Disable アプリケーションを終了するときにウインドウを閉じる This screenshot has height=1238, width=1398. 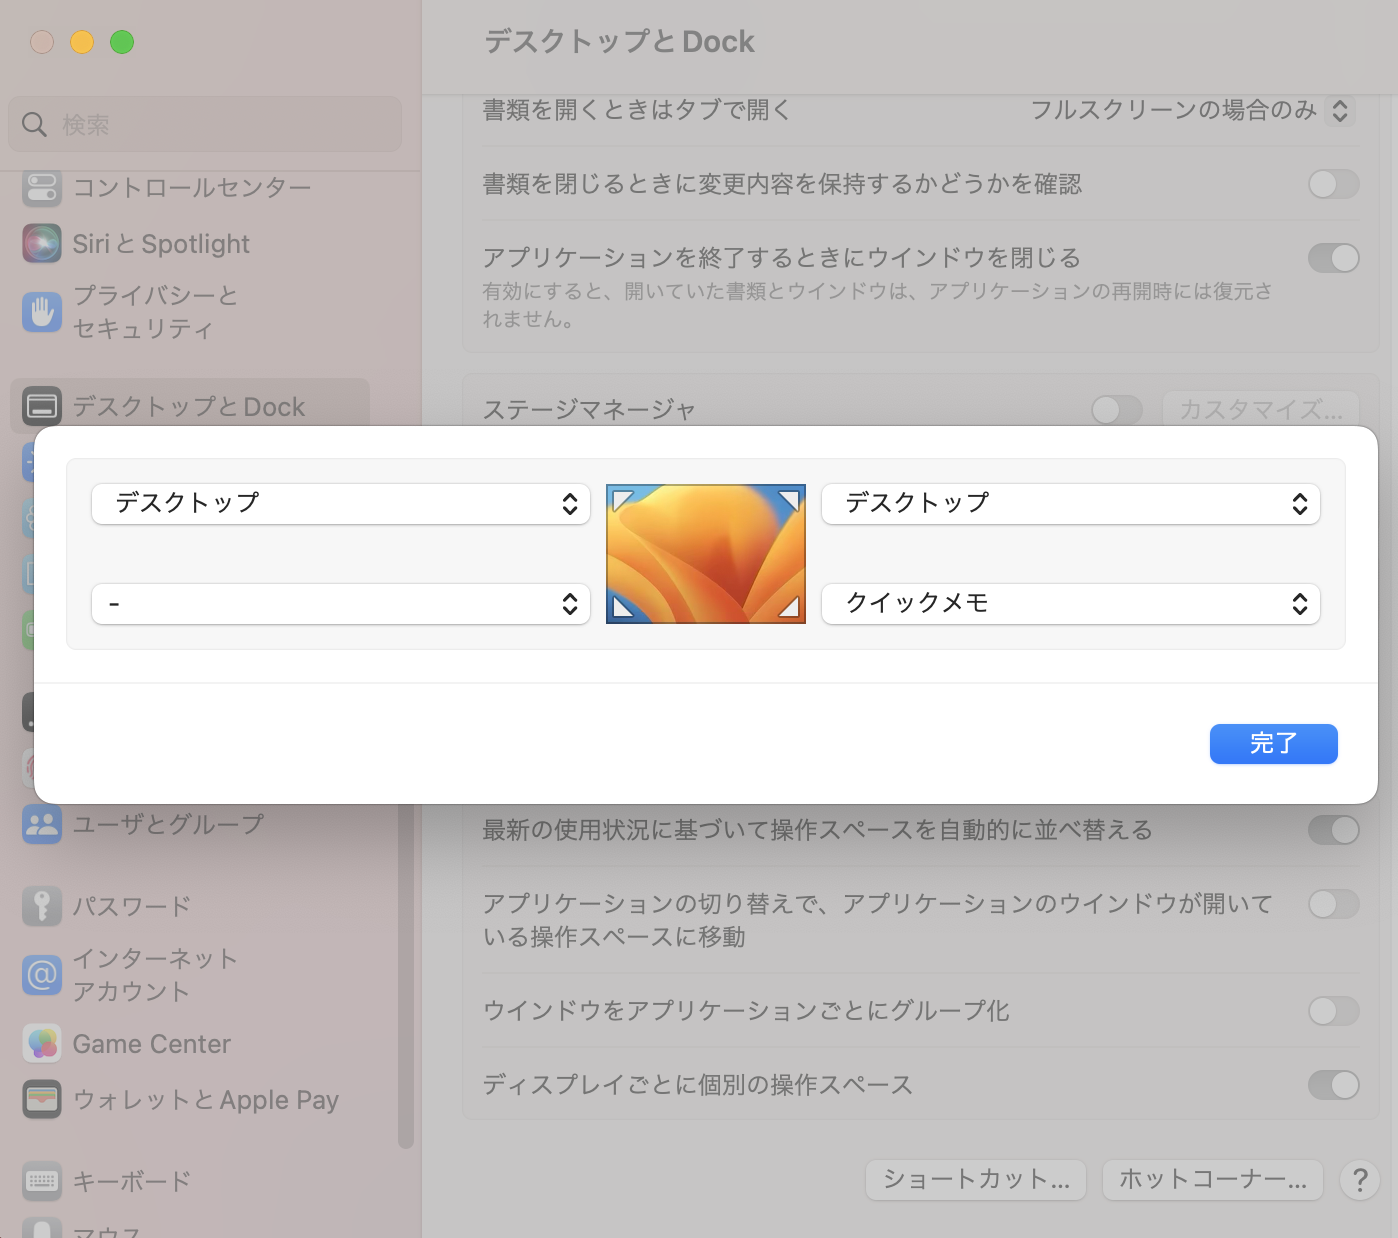pos(1333,258)
